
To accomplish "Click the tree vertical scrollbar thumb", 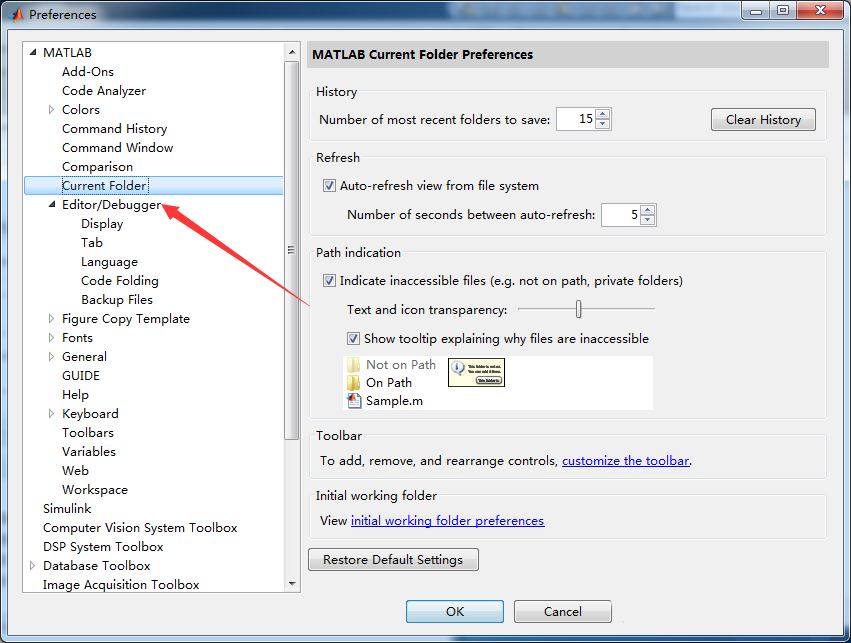I will (292, 250).
